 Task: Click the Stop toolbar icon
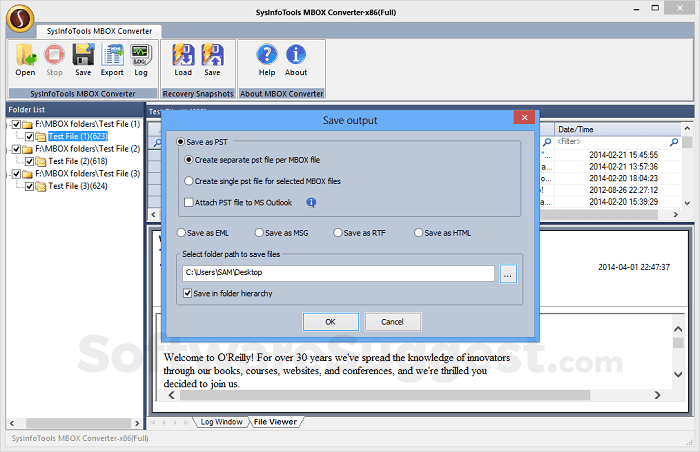click(x=54, y=55)
